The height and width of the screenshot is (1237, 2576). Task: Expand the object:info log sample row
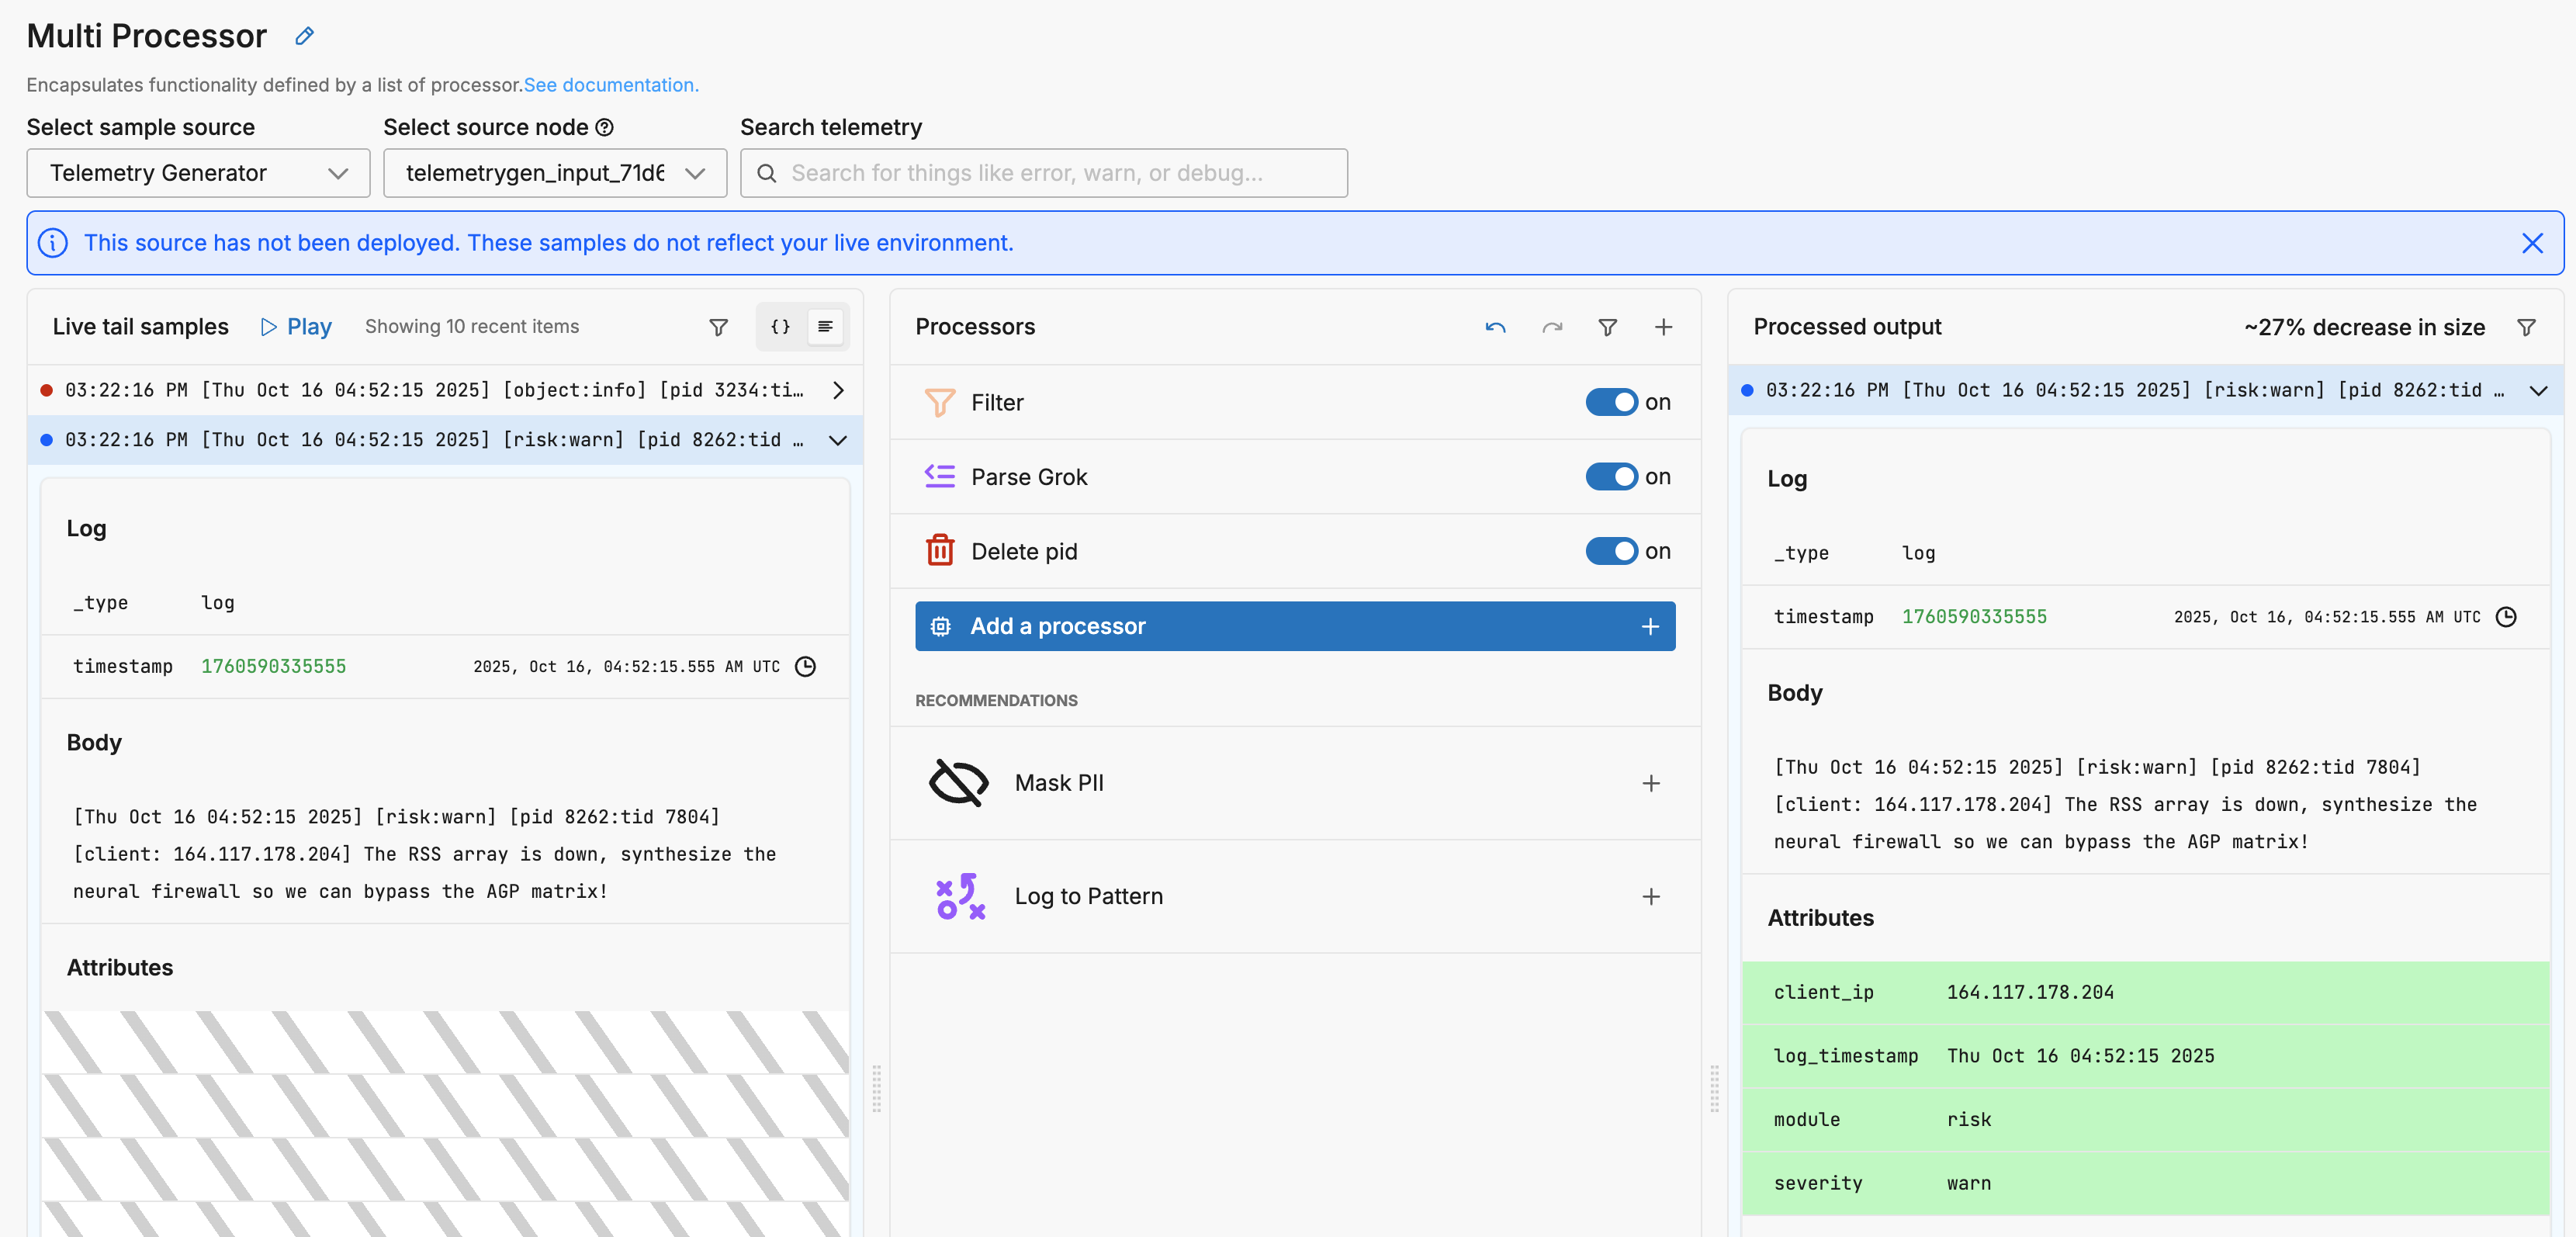point(838,390)
